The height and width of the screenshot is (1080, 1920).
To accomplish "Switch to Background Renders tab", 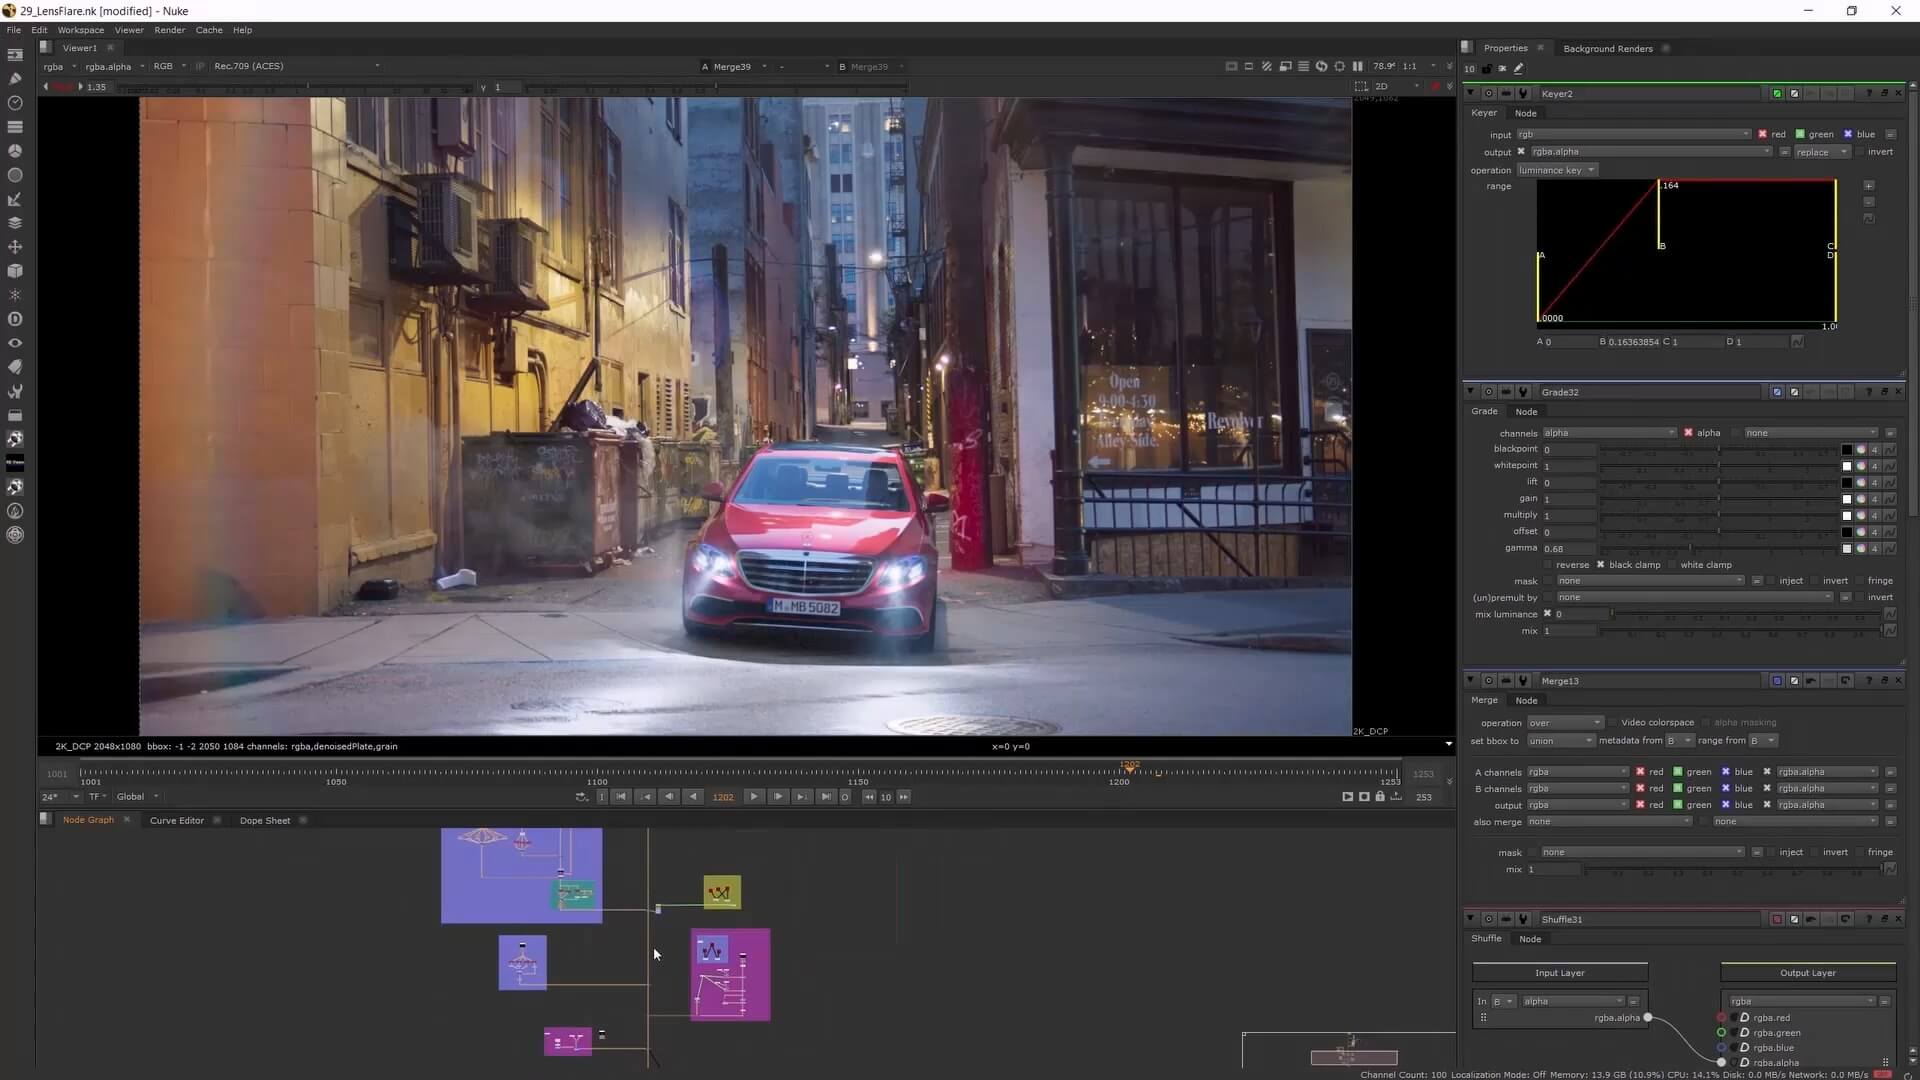I will 1607,48.
